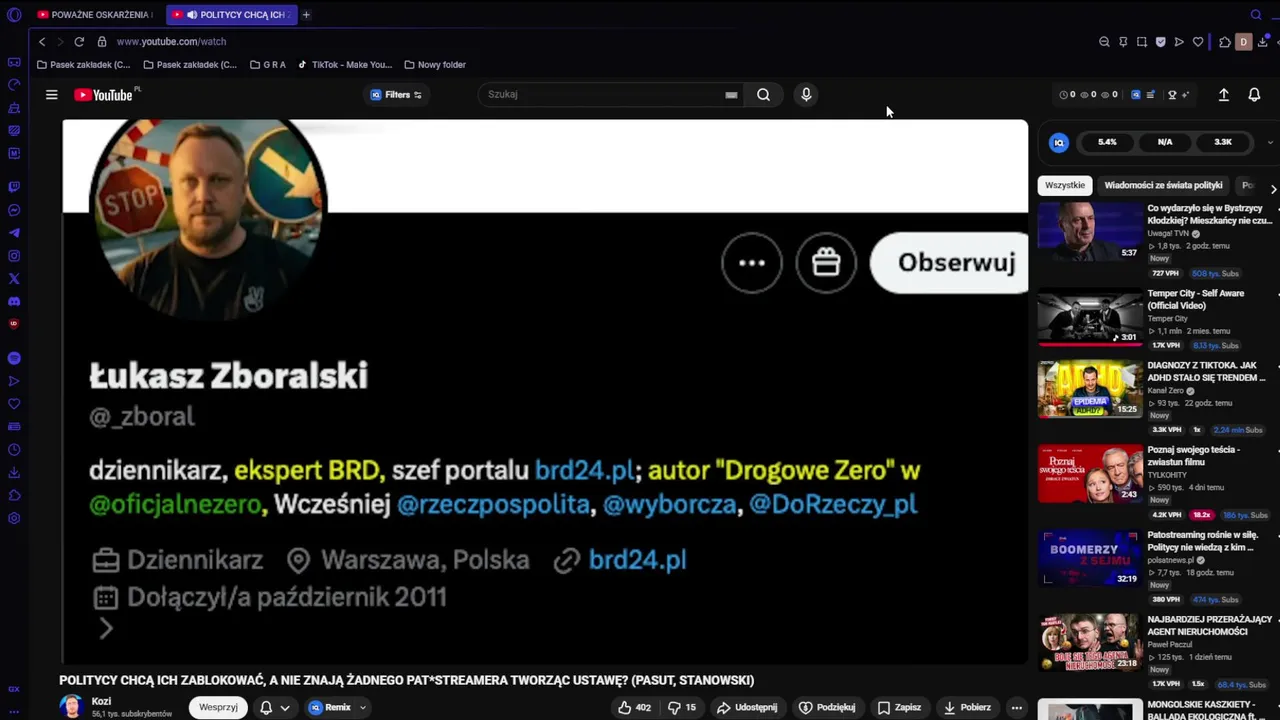Screen dimensions: 1280x720
Task: Select the POLITYCY CHCĄ ICH browser tab
Action: [231, 14]
